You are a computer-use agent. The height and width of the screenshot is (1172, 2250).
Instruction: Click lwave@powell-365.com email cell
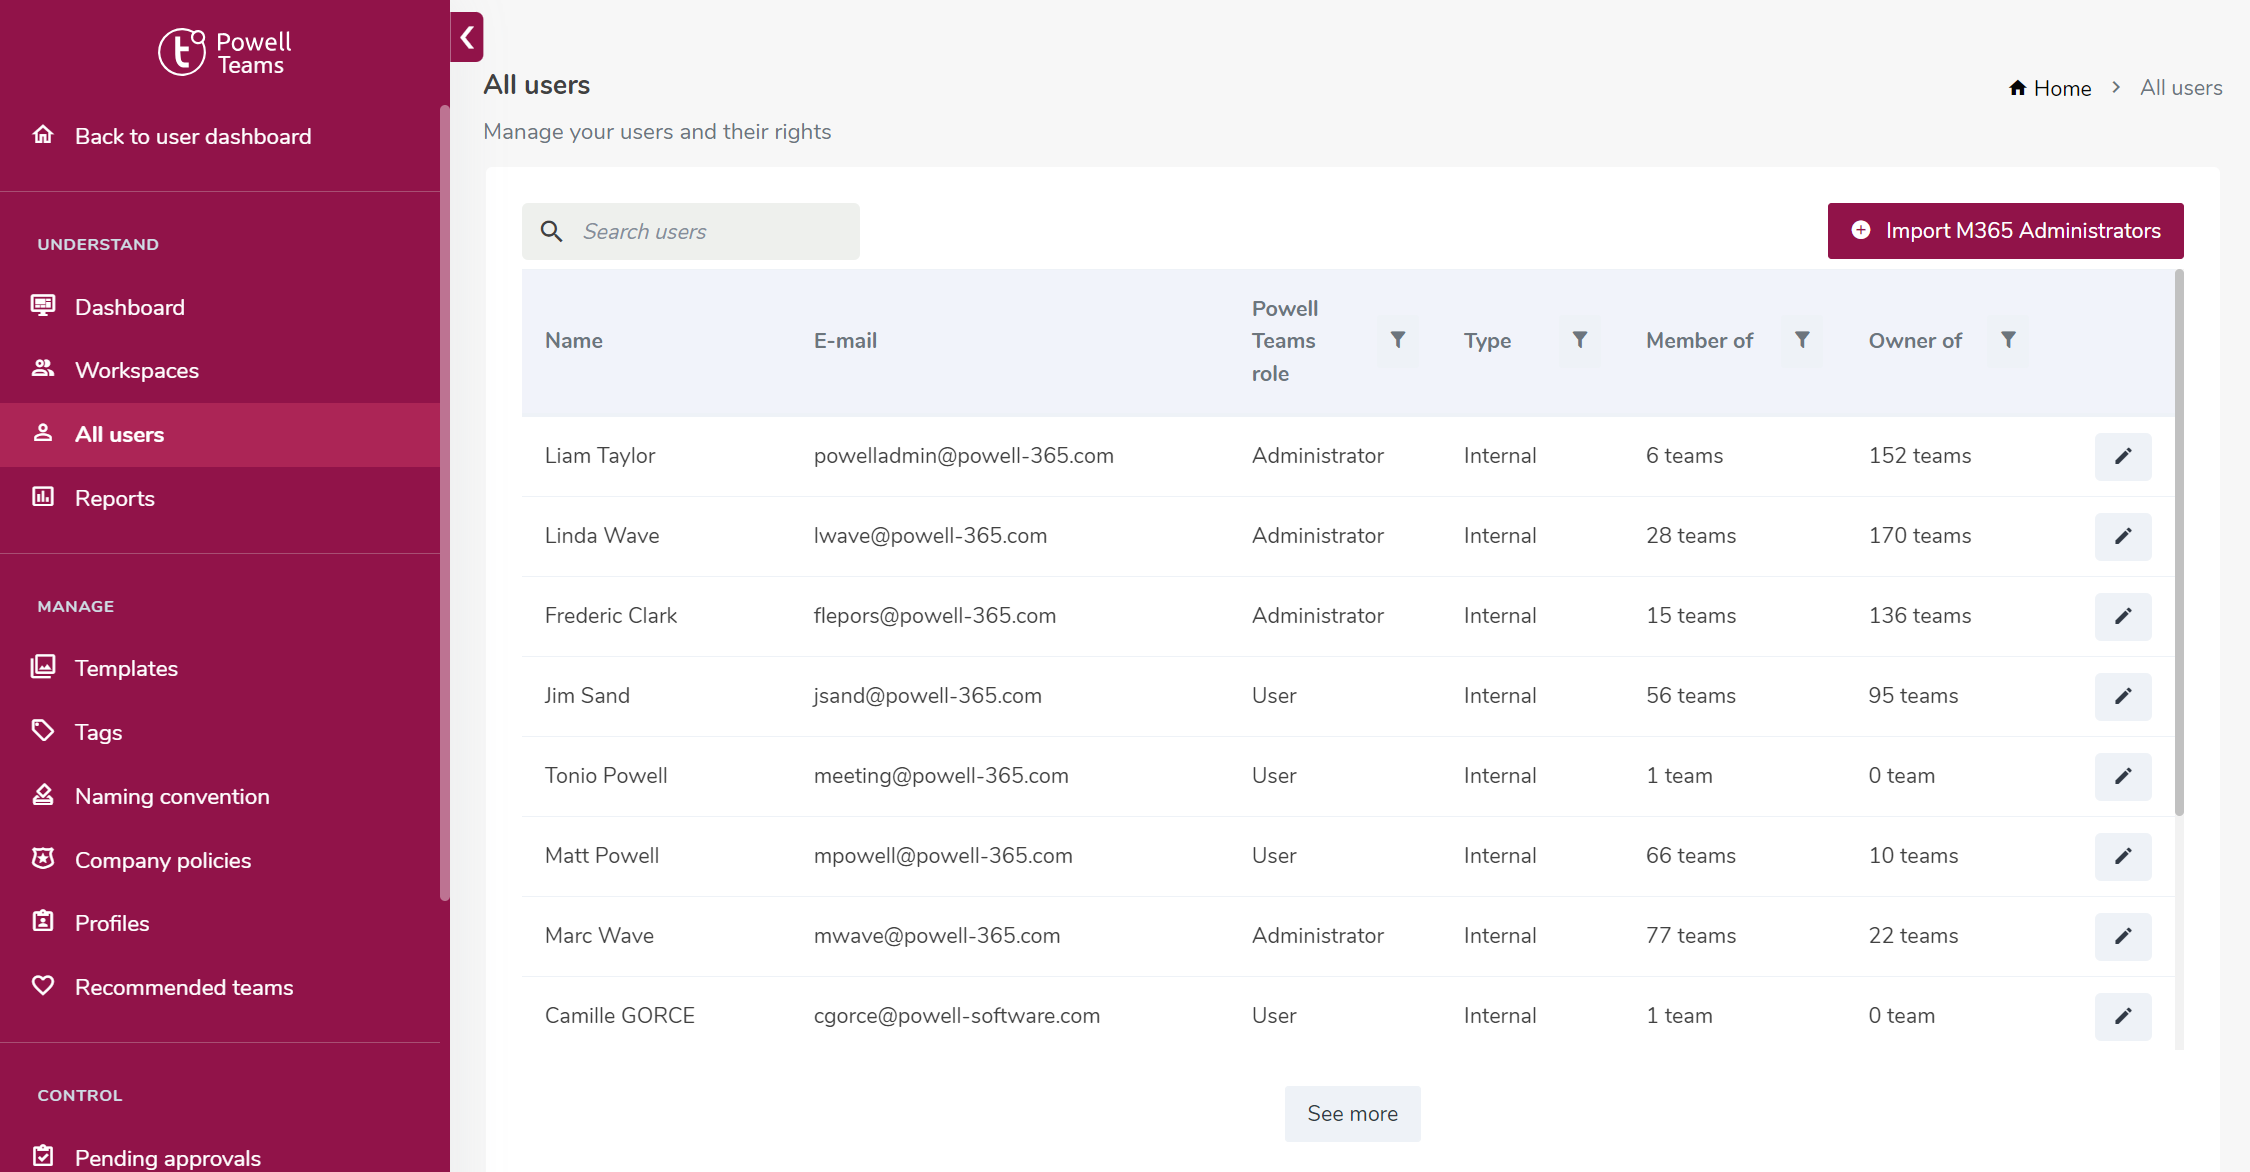pyautogui.click(x=930, y=536)
